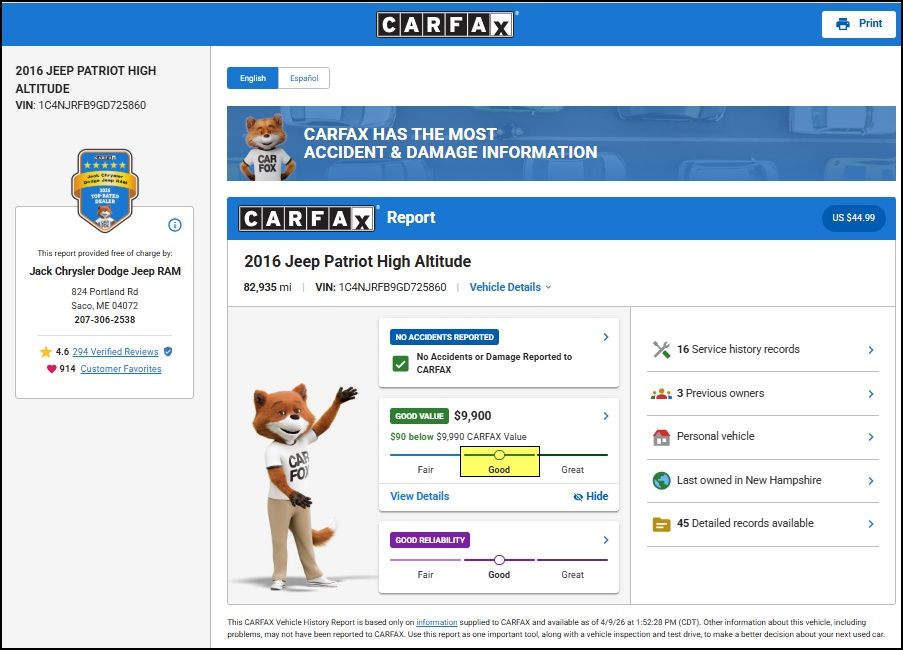Click the wrench service history icon
The width and height of the screenshot is (903, 650).
tap(661, 350)
